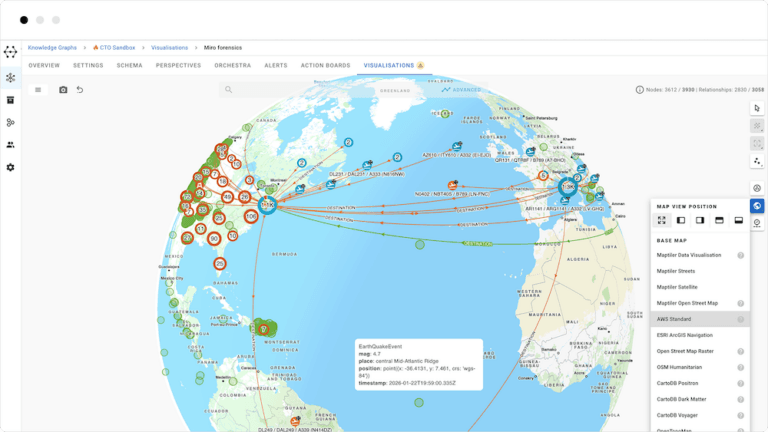Open the globe map view settings

point(757,206)
